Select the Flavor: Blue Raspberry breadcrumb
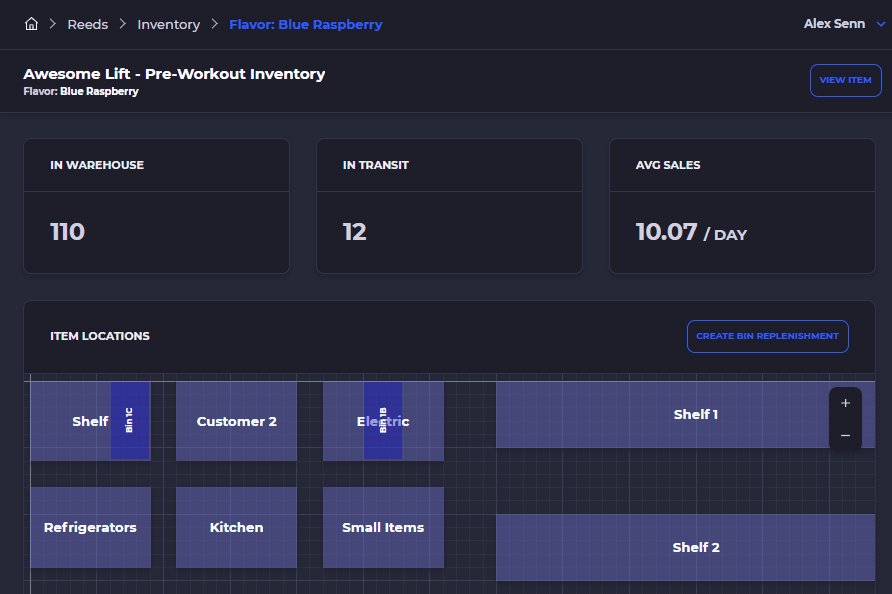Screen dimensions: 892x594 tap(305, 24)
